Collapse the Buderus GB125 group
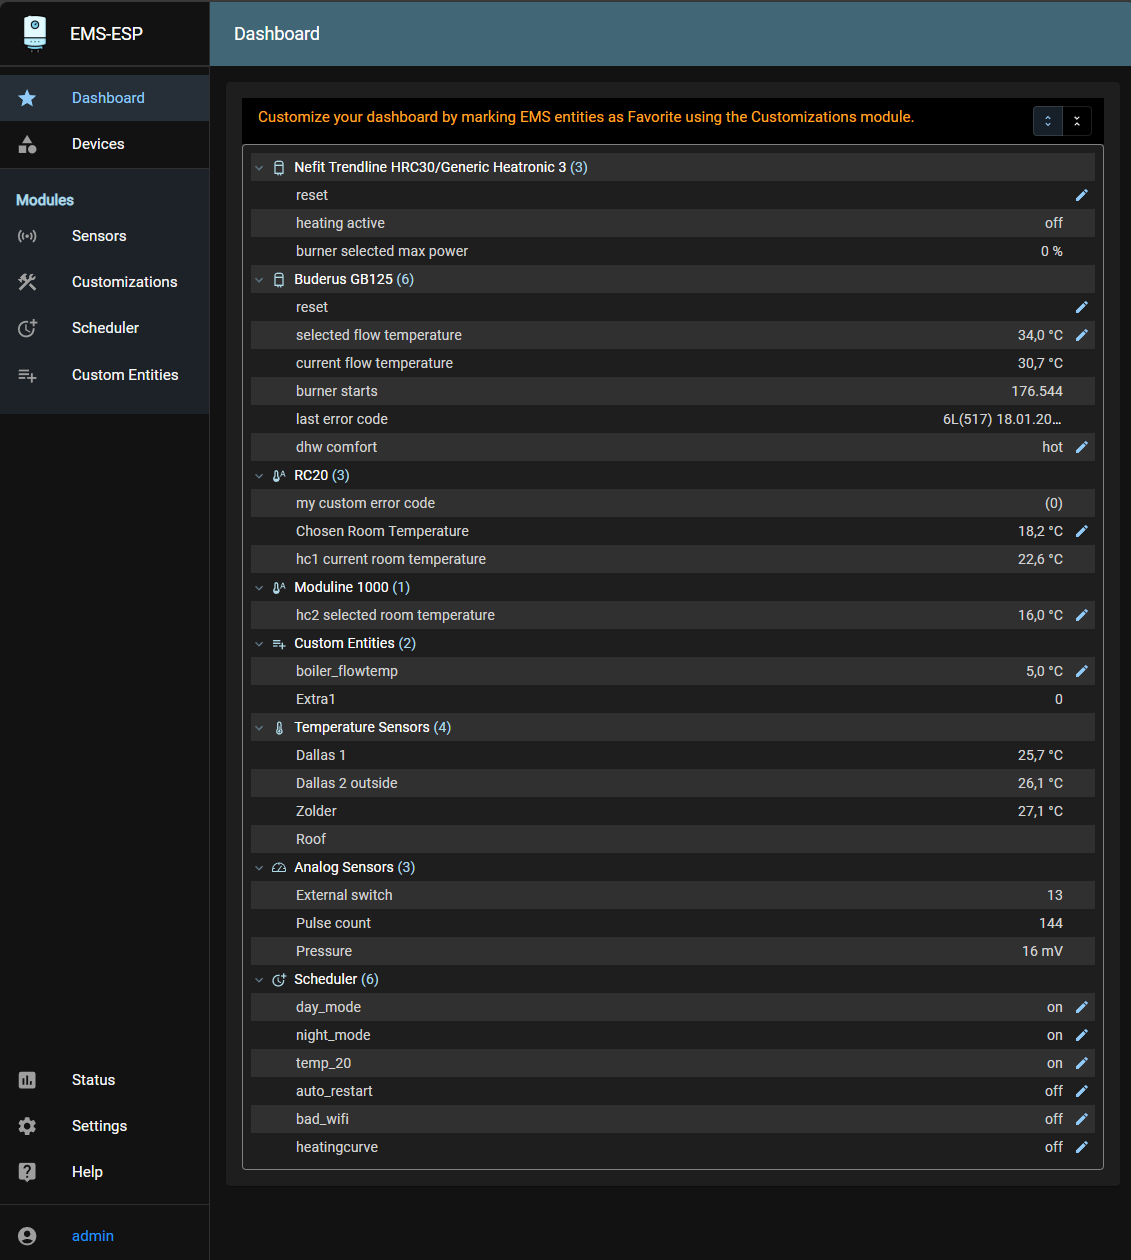 pos(259,280)
